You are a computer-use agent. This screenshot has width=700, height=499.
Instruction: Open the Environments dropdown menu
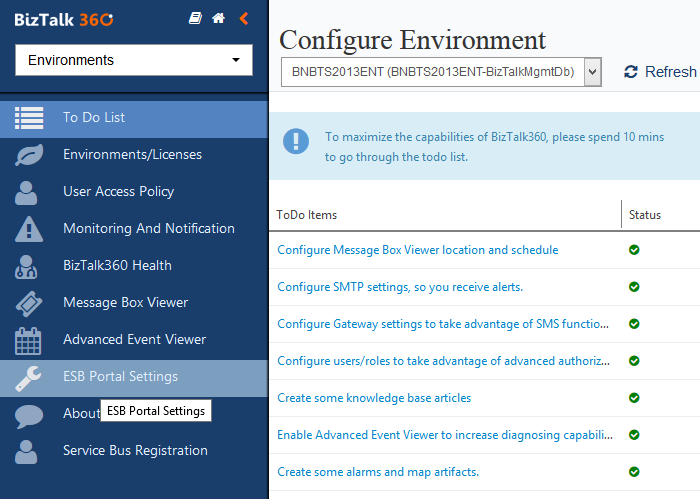[x=133, y=60]
